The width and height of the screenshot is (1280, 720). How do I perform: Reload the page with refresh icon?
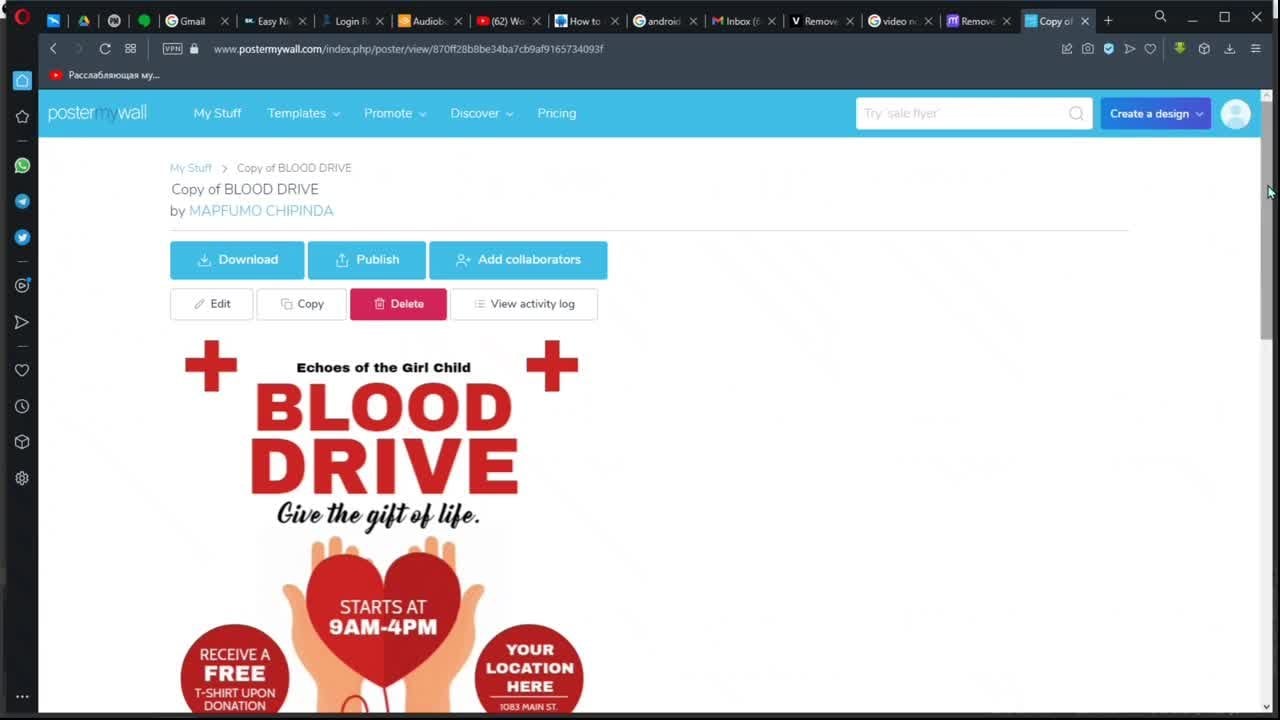tap(105, 49)
